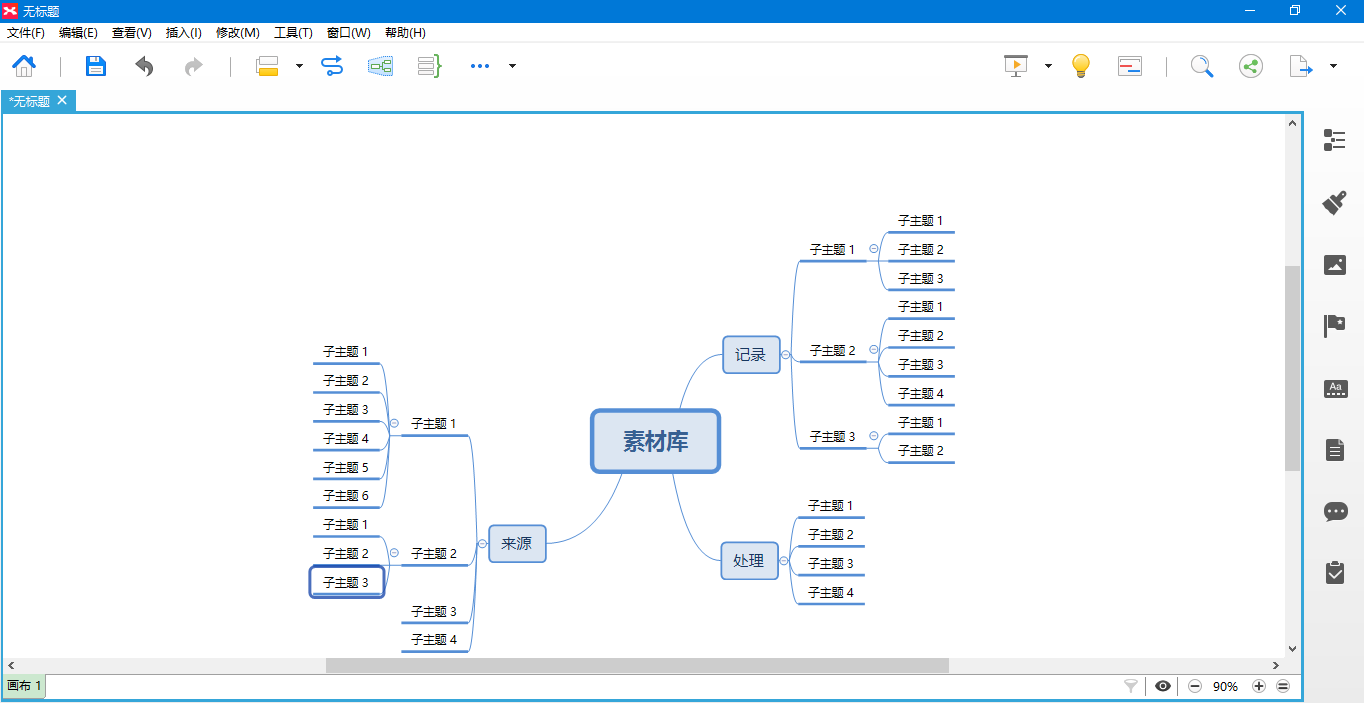Collapse the 来源 branch
This screenshot has height=703, width=1364.
[x=481, y=544]
